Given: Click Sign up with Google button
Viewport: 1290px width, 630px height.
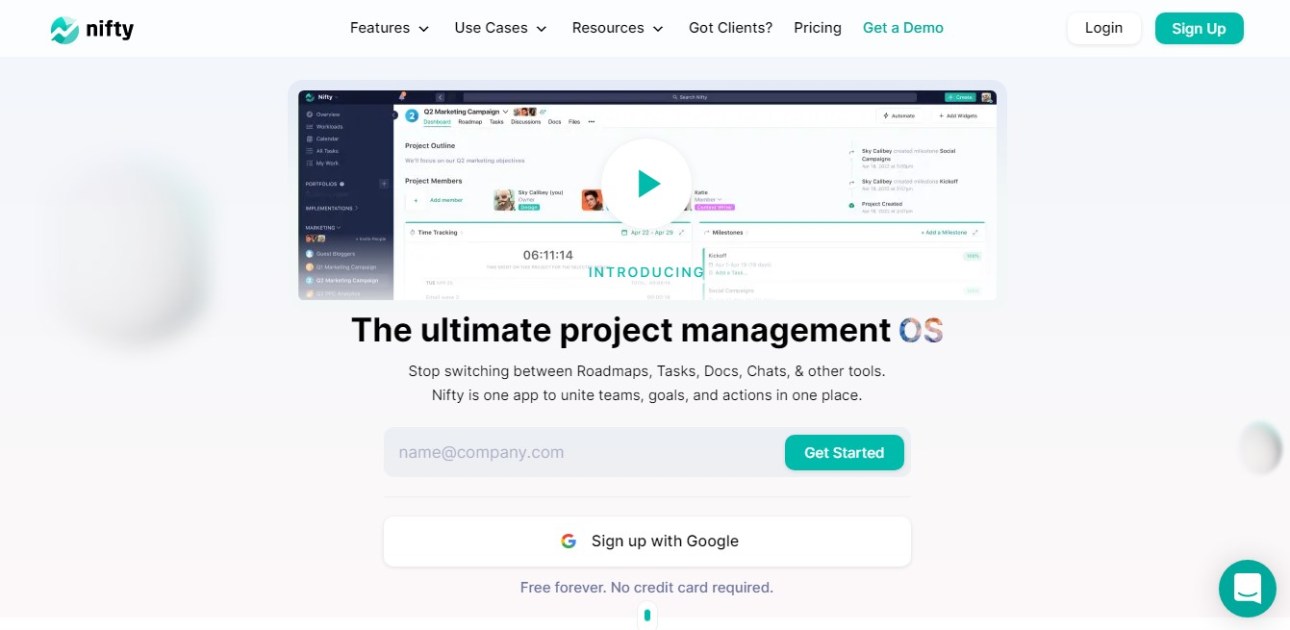Looking at the screenshot, I should pyautogui.click(x=647, y=541).
